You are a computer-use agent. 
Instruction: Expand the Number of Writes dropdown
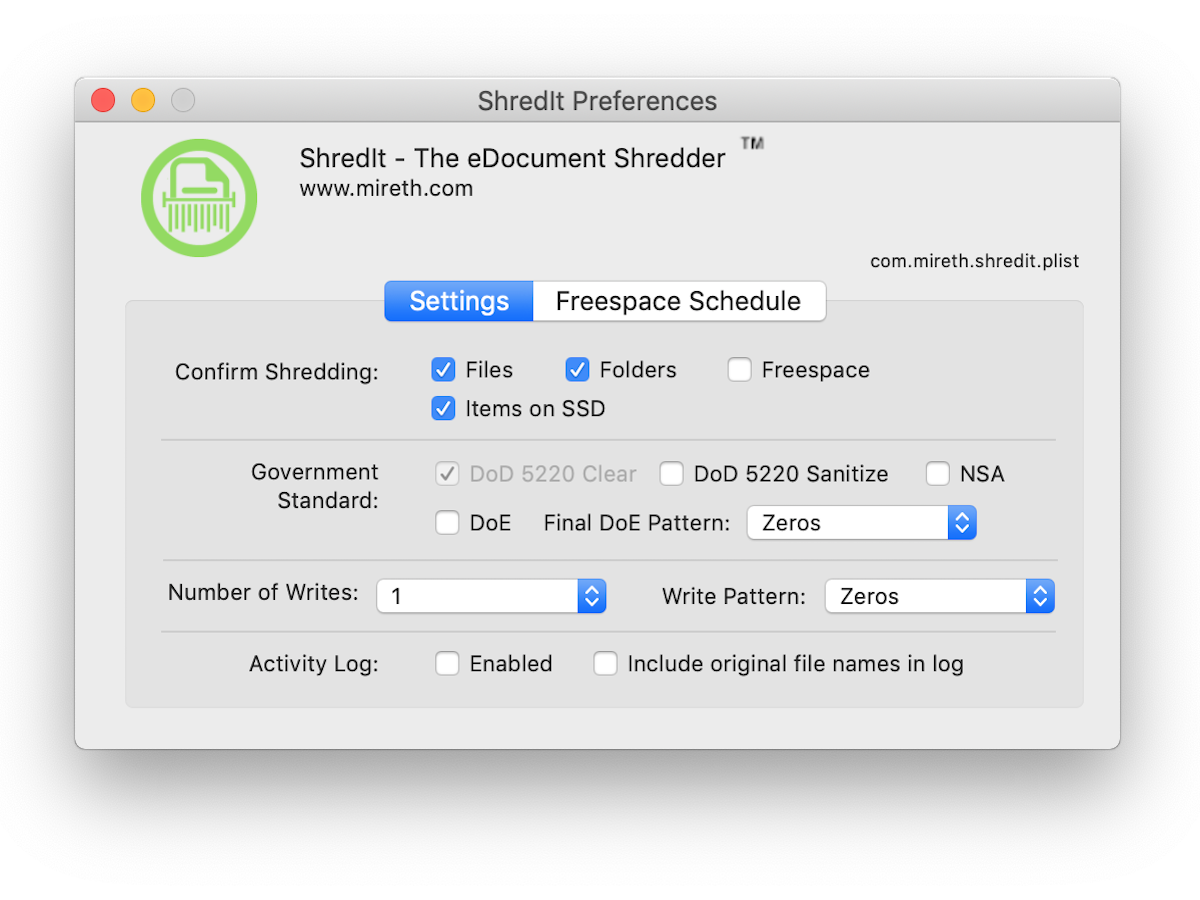pos(491,596)
